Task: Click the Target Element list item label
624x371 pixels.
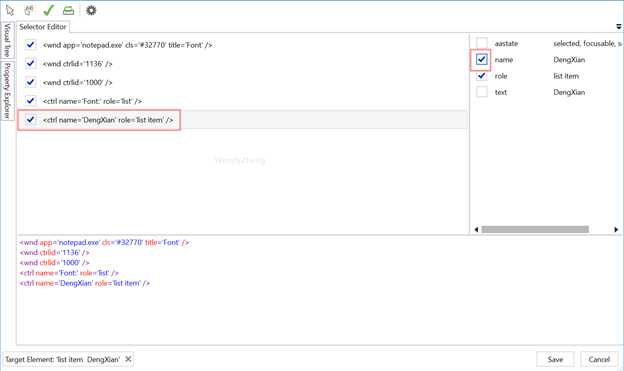Action: point(62,359)
